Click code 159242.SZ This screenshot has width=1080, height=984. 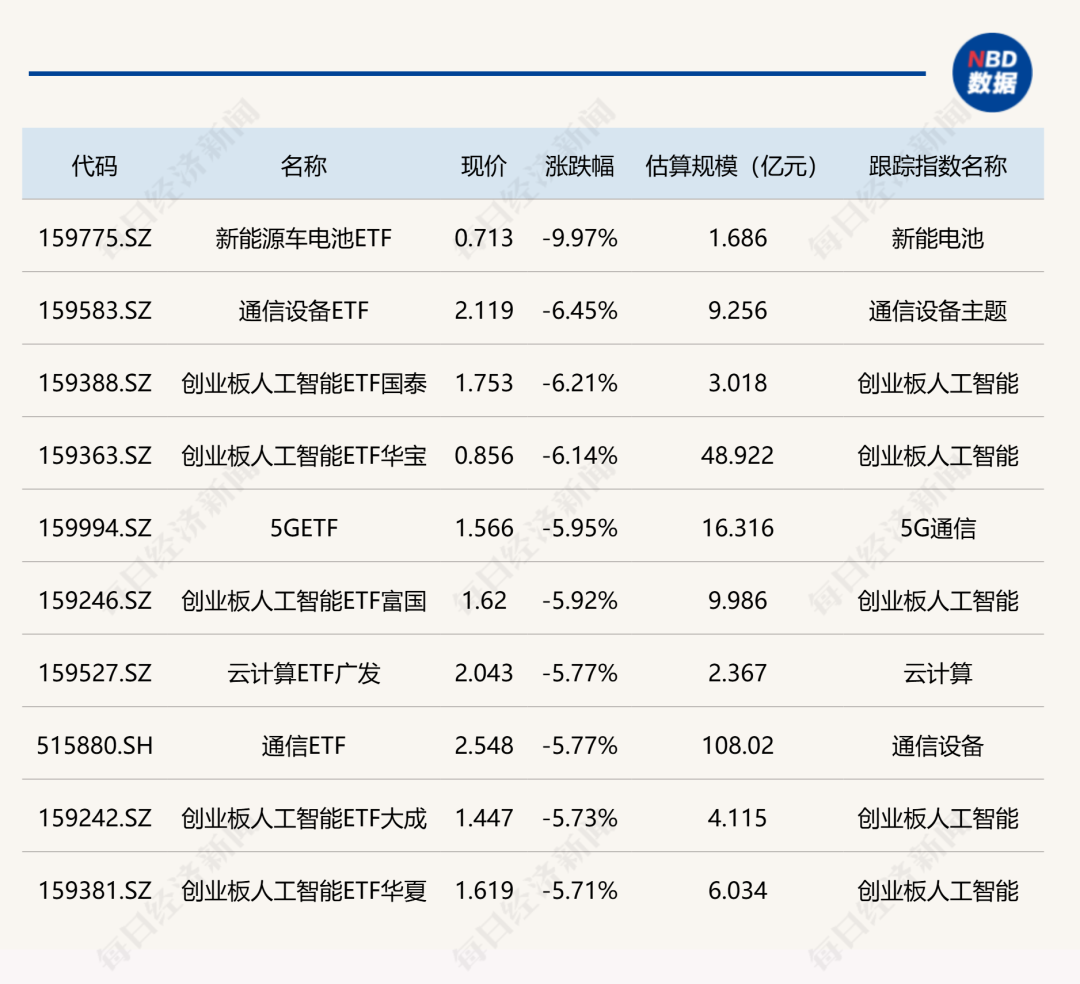94,818
